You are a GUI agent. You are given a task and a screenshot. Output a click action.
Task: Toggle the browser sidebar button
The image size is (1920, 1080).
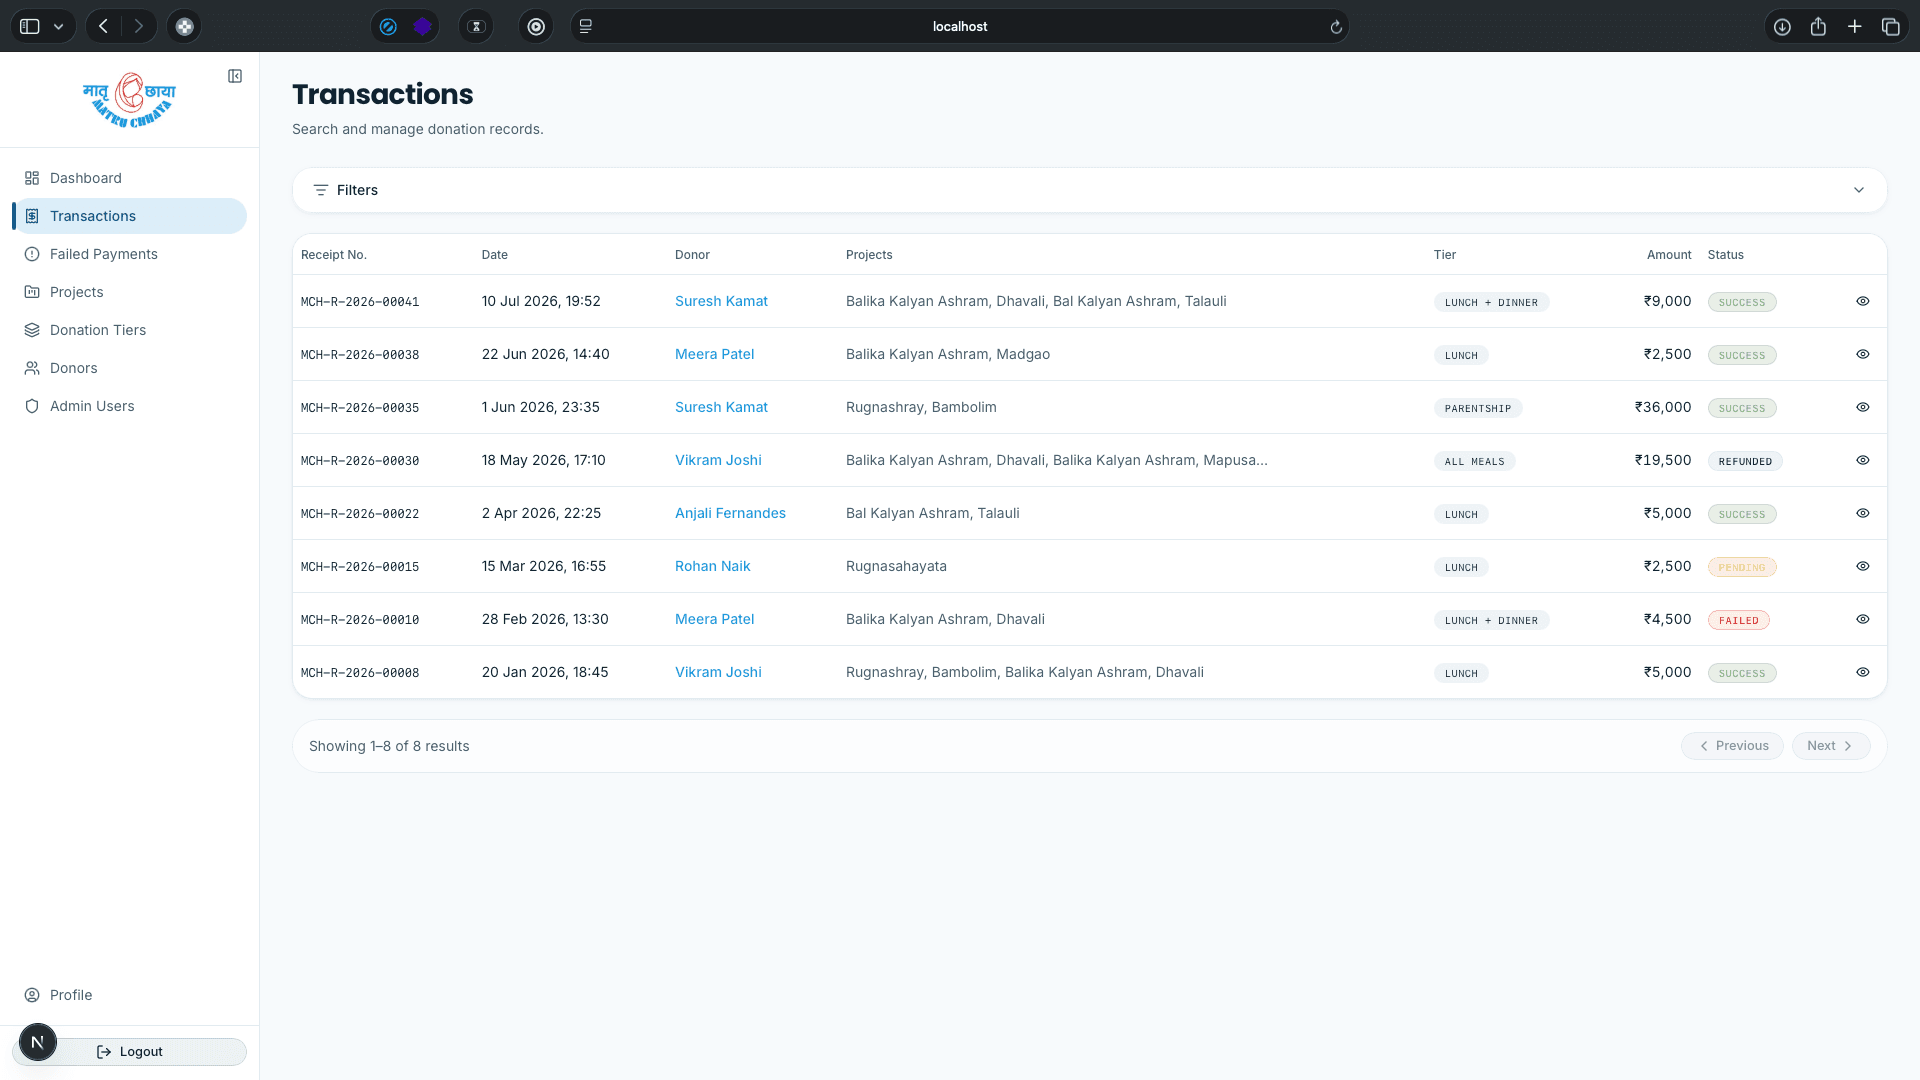(30, 26)
